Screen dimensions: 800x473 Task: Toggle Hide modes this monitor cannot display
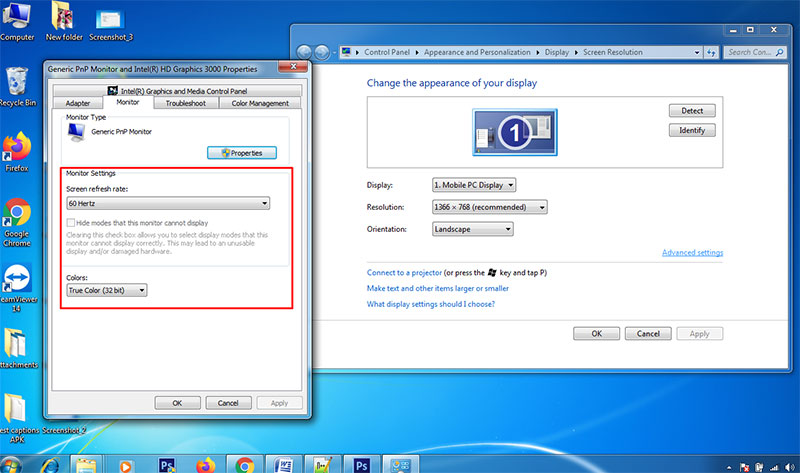pos(71,223)
